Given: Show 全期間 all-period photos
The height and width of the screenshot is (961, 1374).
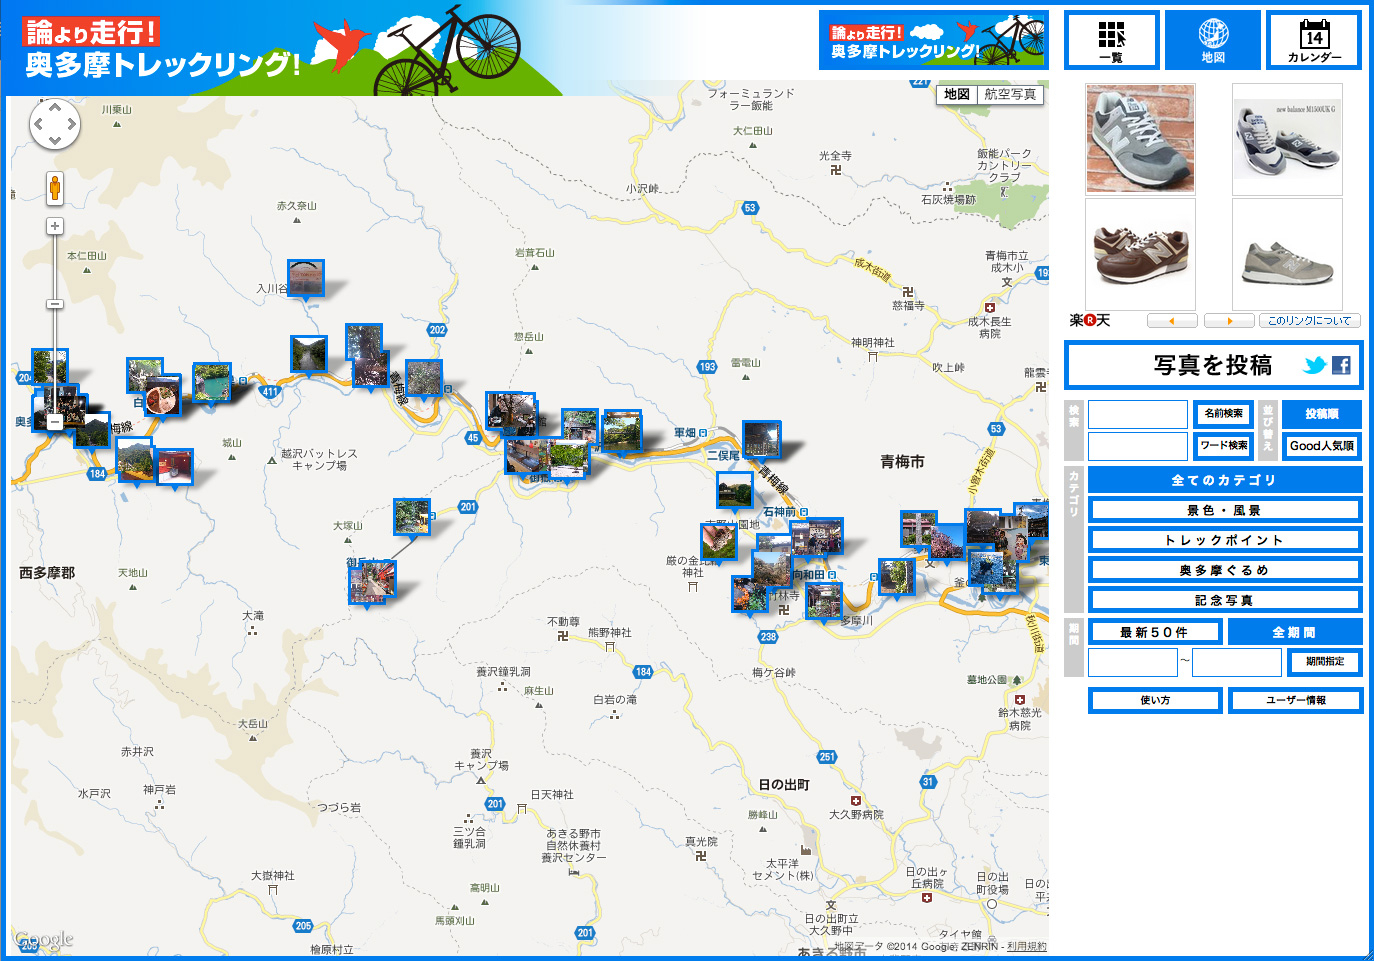Looking at the screenshot, I should pyautogui.click(x=1295, y=632).
